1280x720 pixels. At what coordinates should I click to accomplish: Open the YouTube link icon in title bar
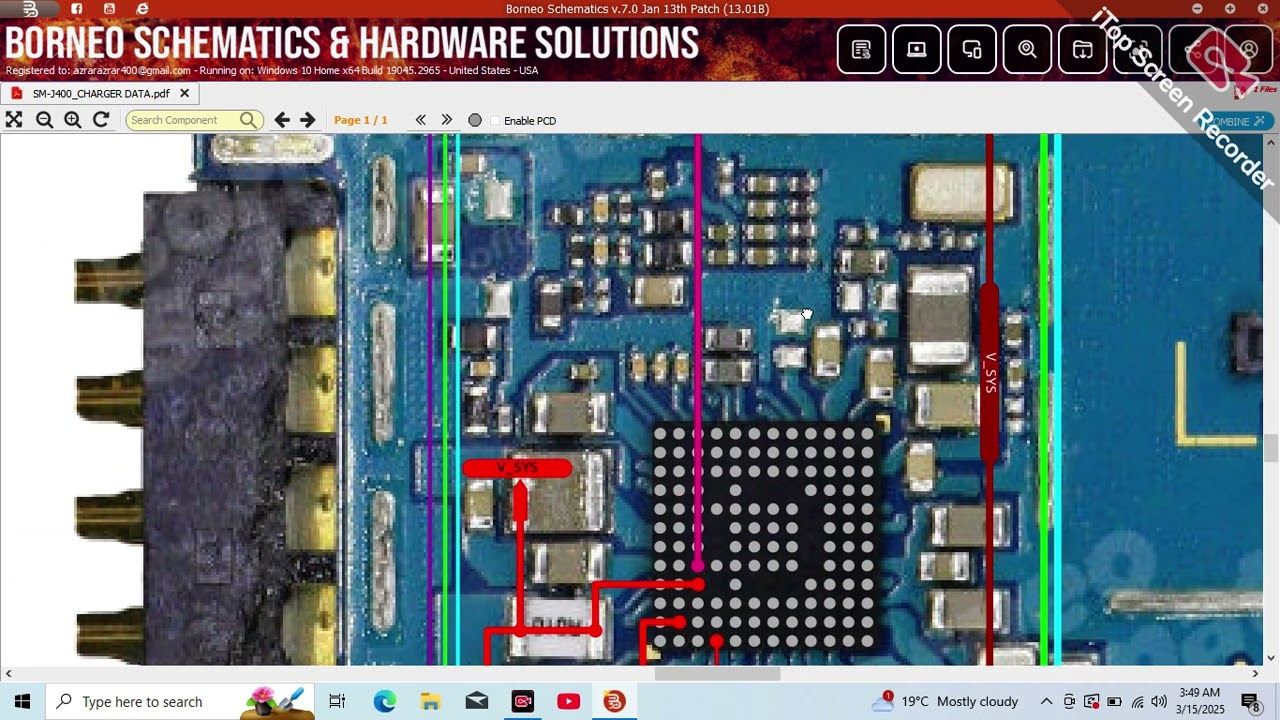pos(109,9)
